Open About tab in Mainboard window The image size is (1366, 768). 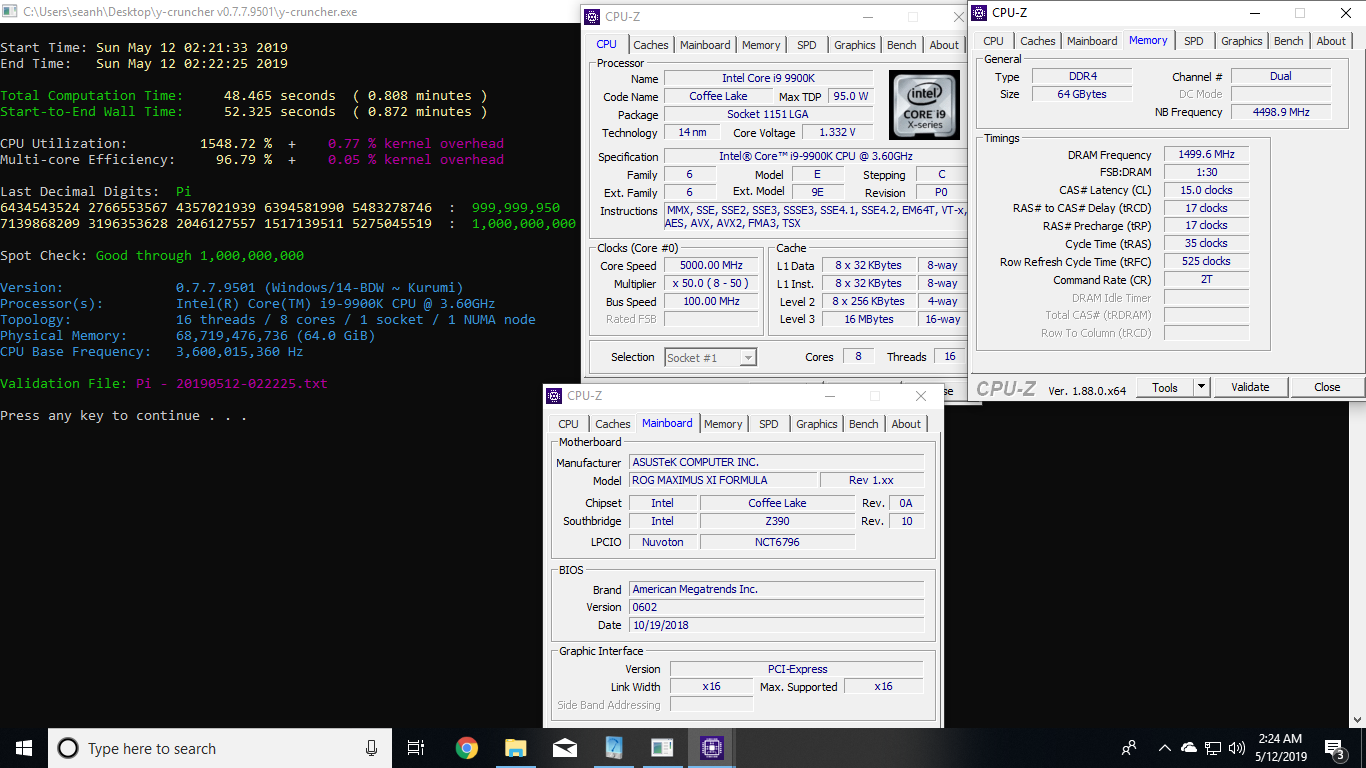coord(906,424)
